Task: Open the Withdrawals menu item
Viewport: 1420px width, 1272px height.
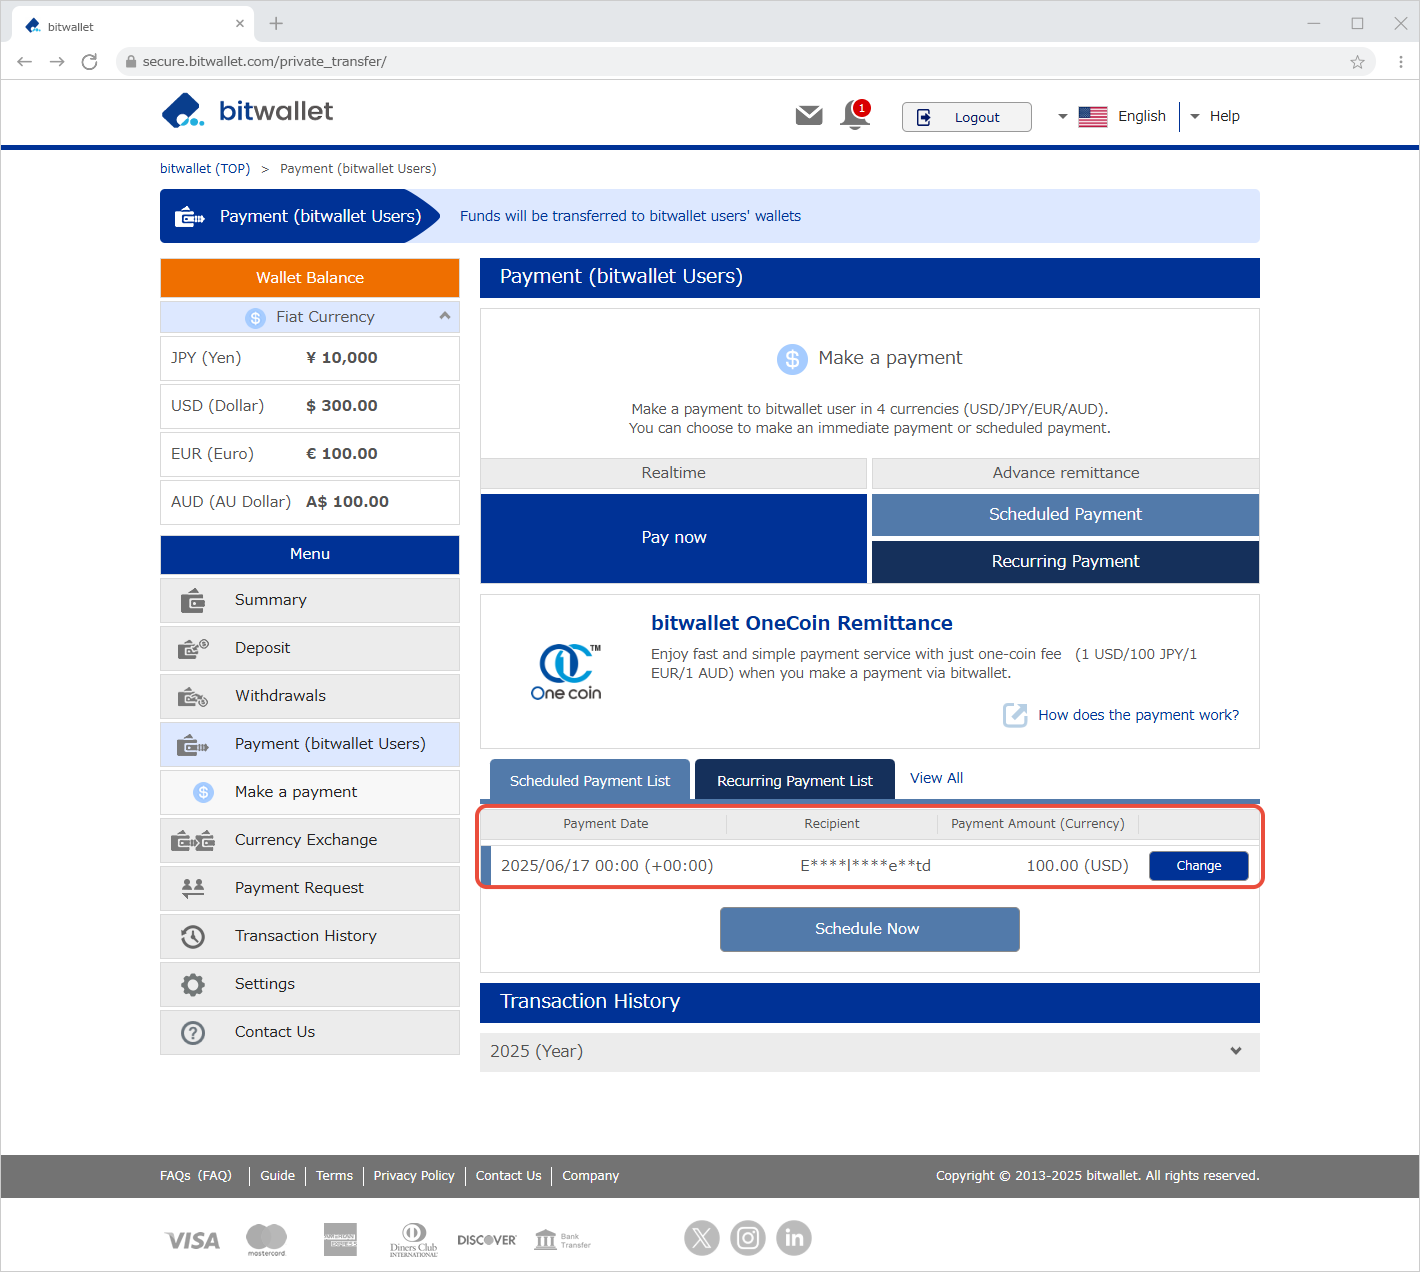Action: 310,696
